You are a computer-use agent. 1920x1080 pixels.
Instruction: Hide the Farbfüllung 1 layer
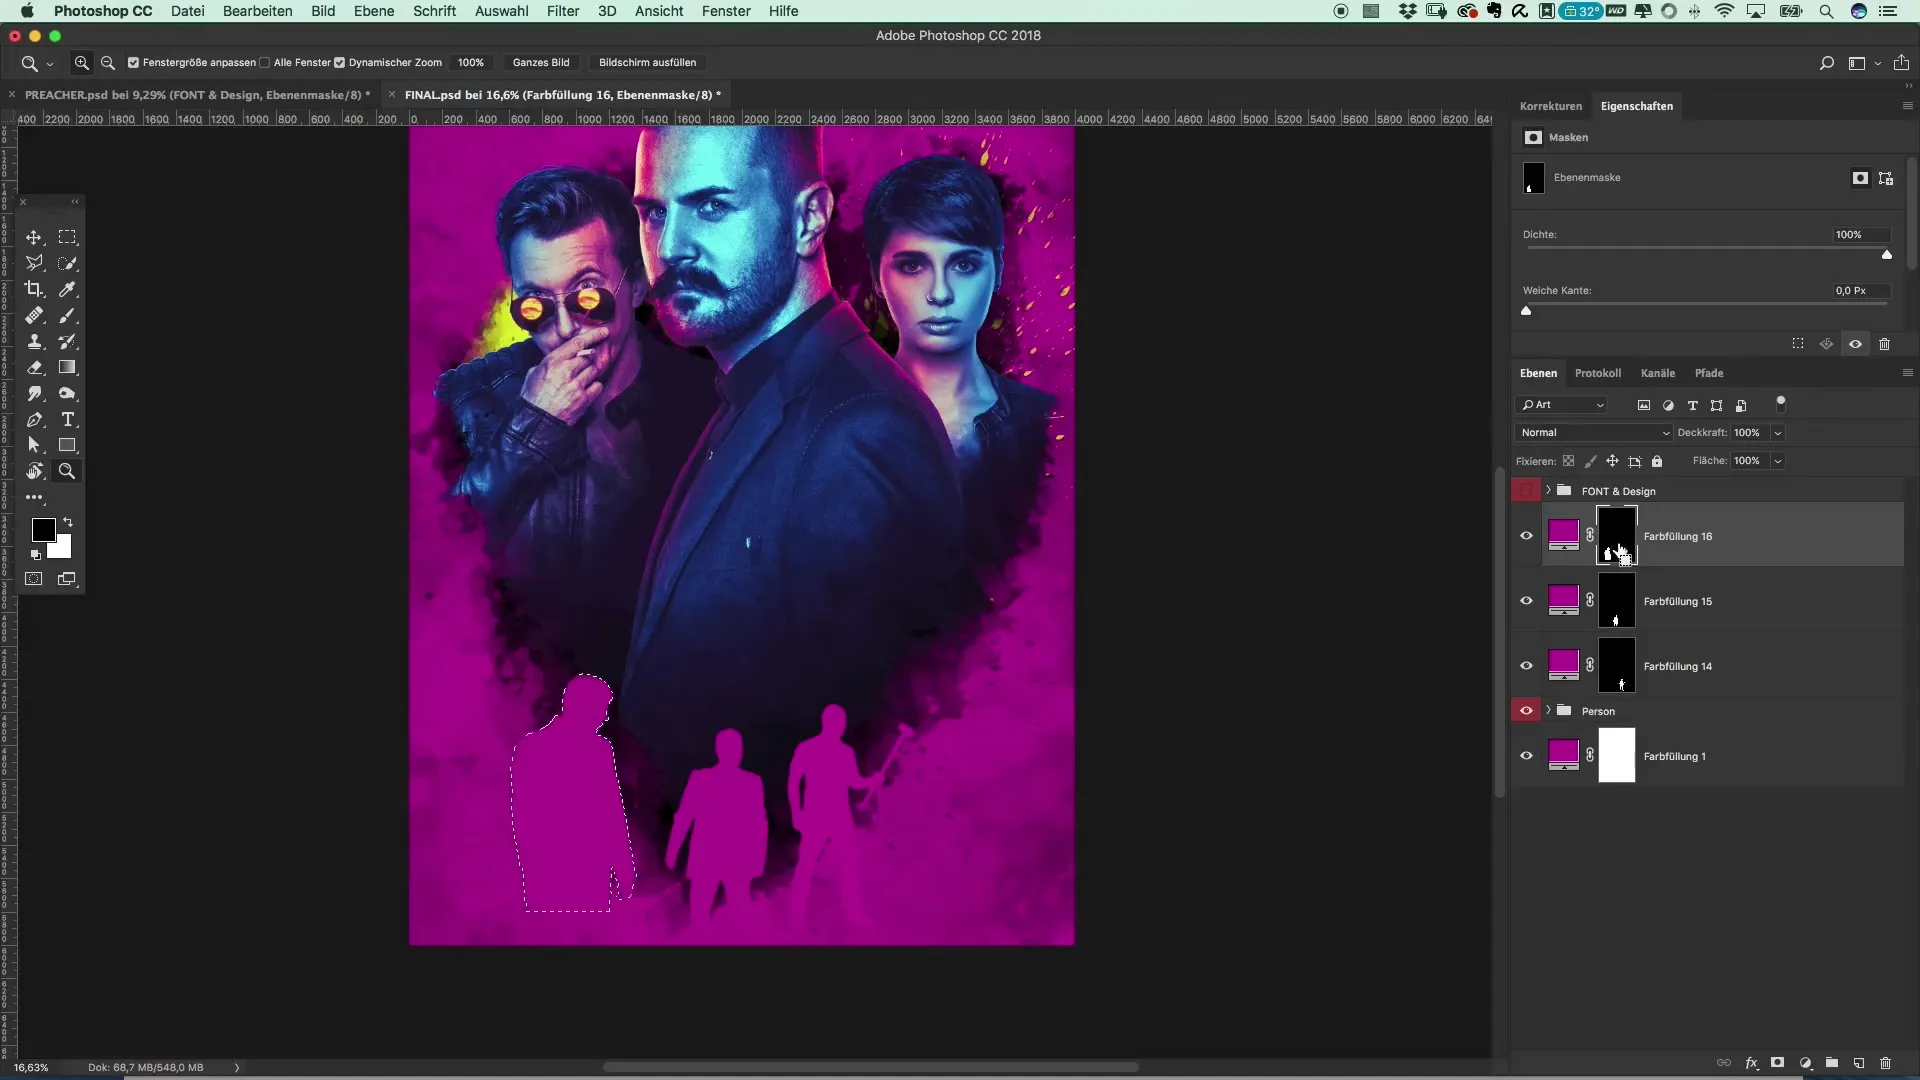(x=1526, y=755)
